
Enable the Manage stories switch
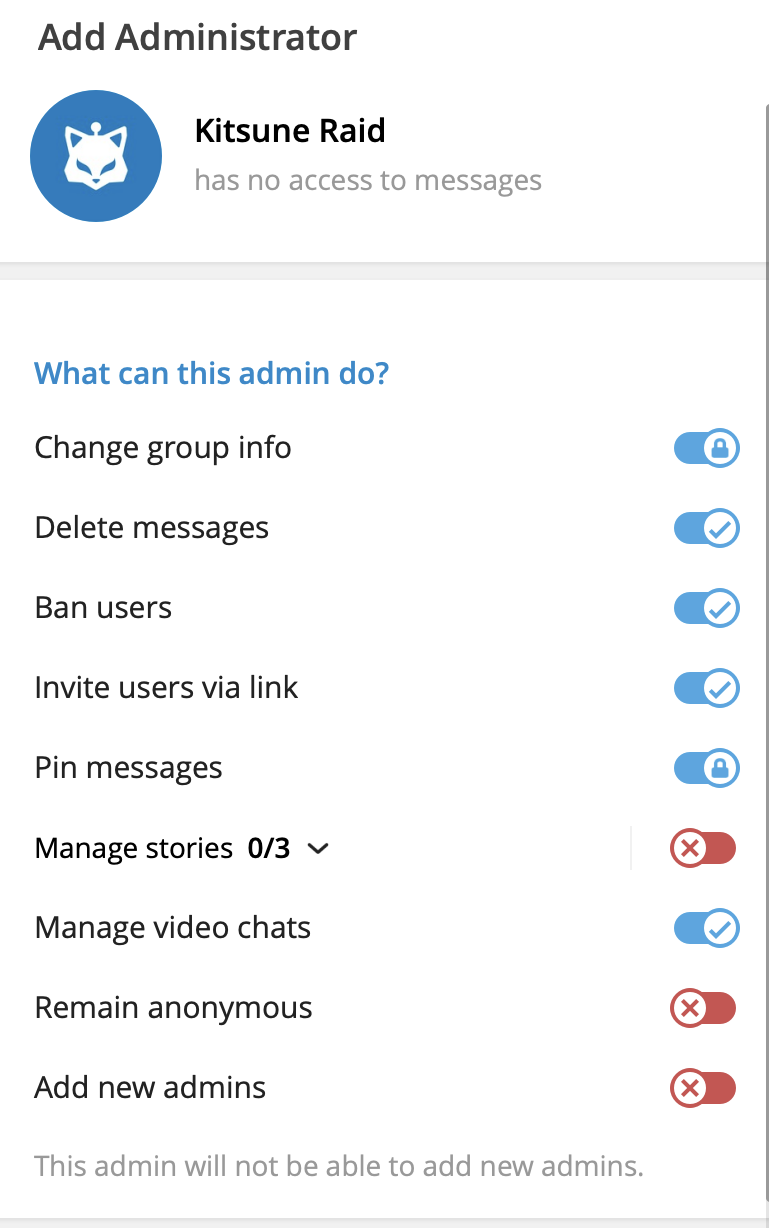pyautogui.click(x=703, y=849)
